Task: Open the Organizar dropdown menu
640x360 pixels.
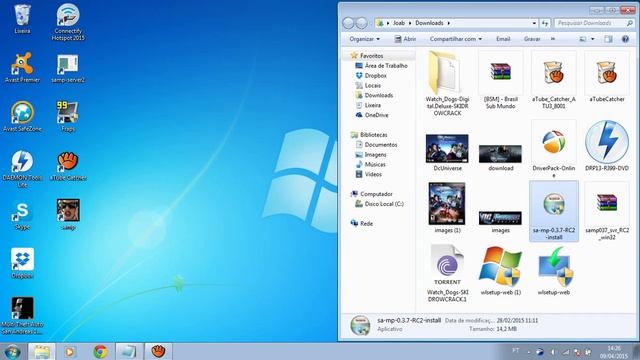Action: tap(364, 39)
